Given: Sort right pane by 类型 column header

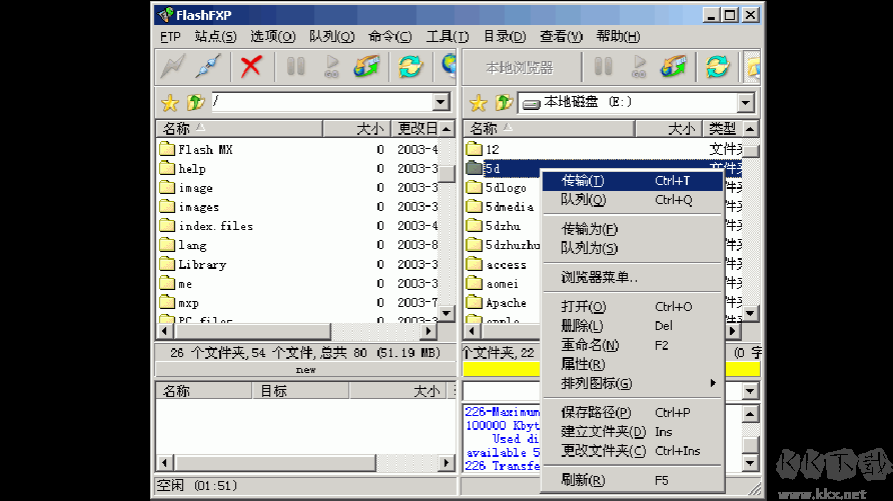Looking at the screenshot, I should point(722,129).
